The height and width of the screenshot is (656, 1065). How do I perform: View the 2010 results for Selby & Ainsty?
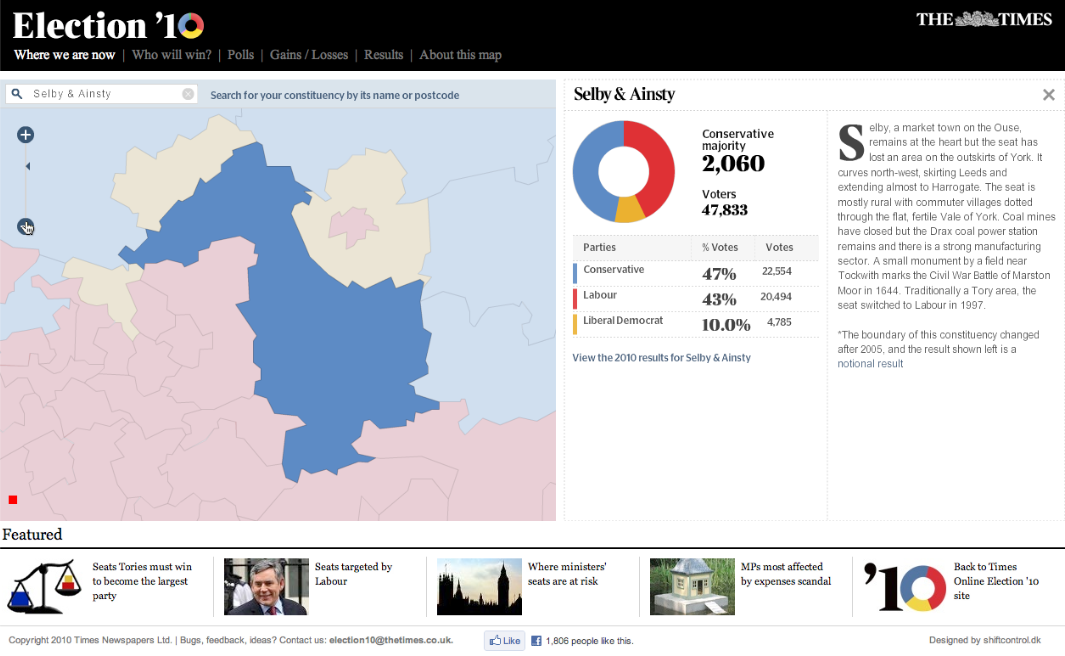point(662,358)
